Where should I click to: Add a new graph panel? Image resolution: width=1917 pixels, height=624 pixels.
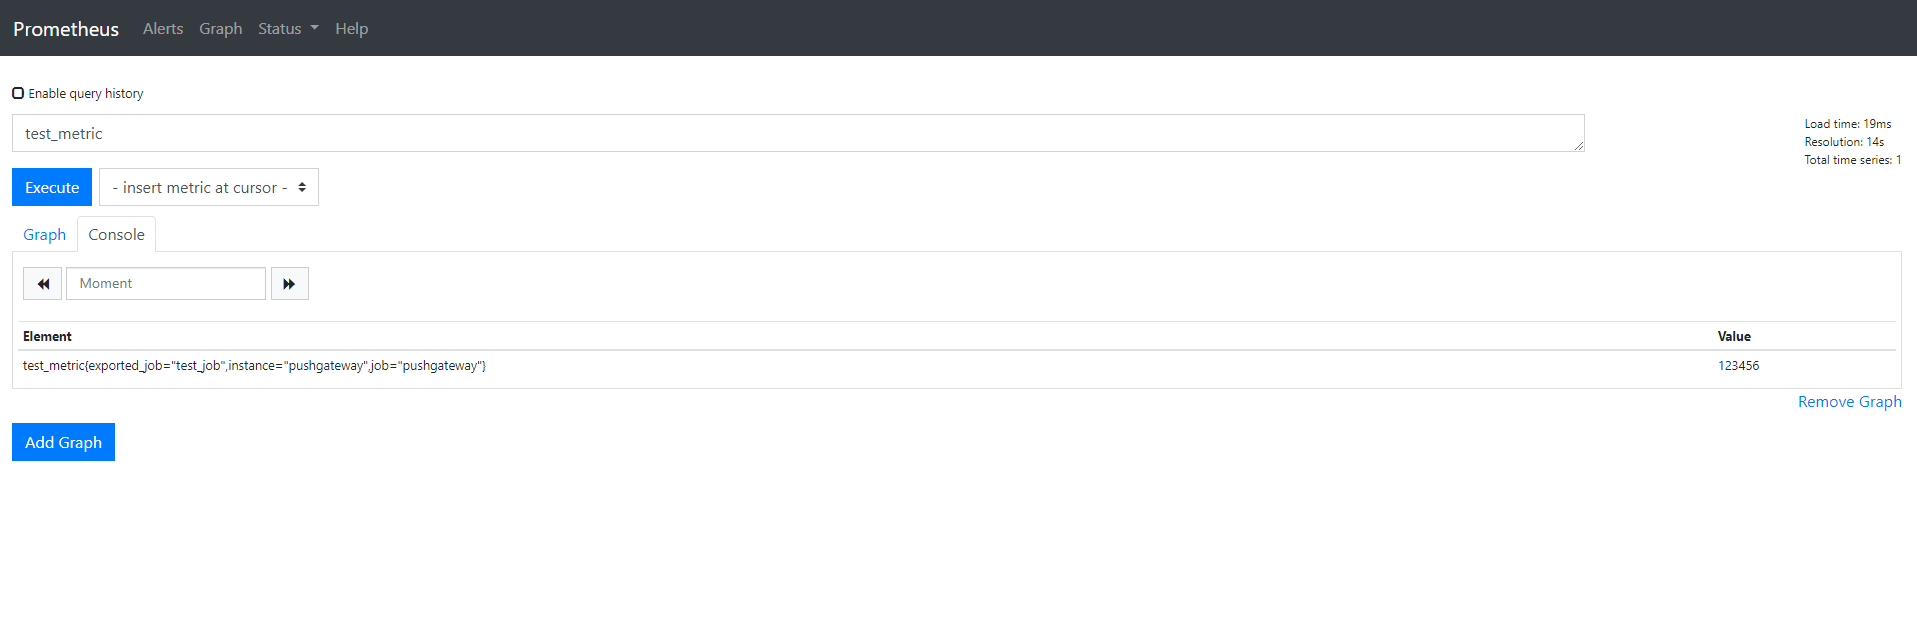pyautogui.click(x=63, y=441)
